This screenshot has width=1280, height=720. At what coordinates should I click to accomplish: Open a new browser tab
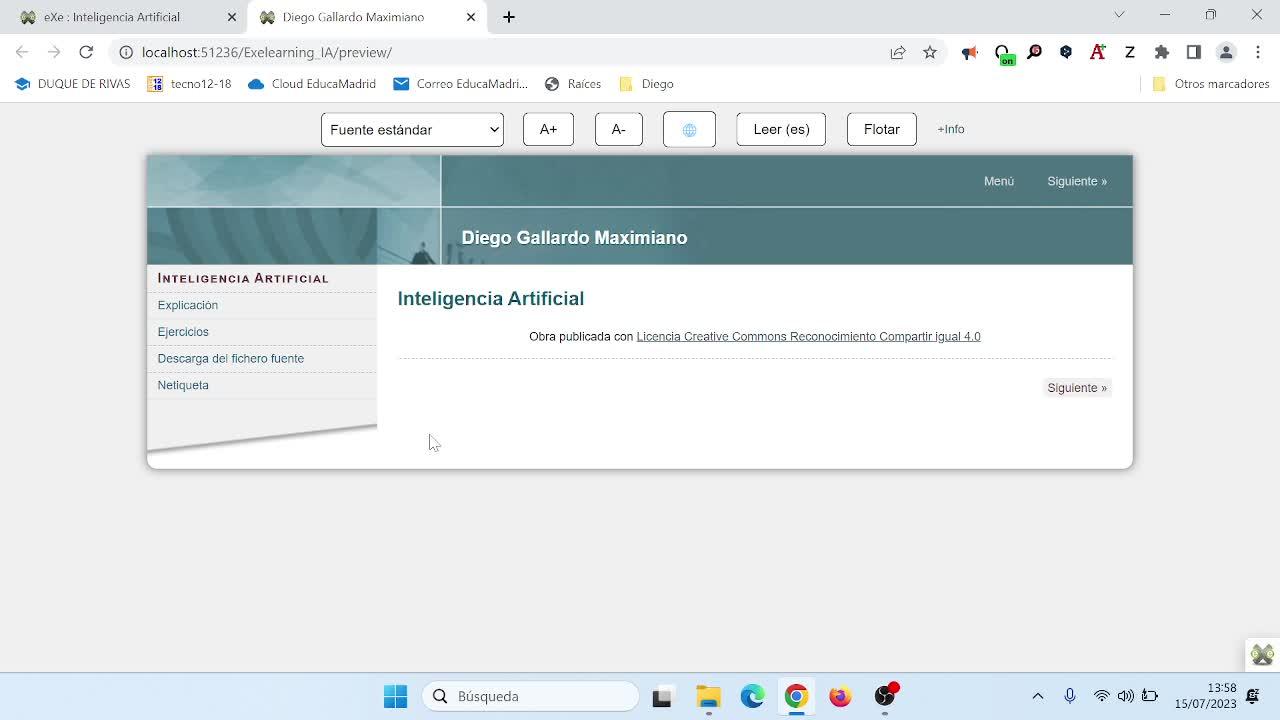point(509,17)
